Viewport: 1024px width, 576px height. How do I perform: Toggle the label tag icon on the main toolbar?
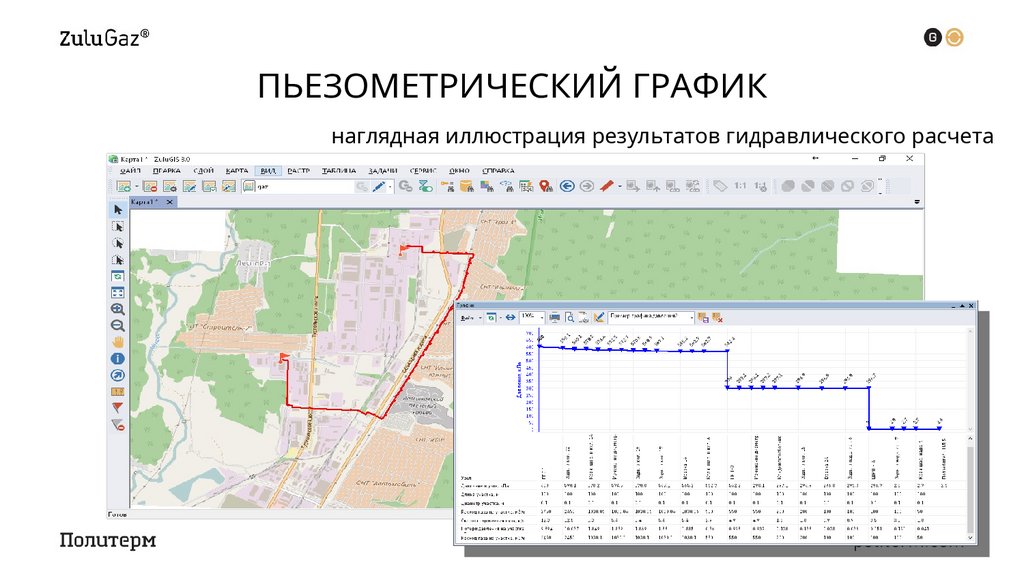[x=720, y=186]
